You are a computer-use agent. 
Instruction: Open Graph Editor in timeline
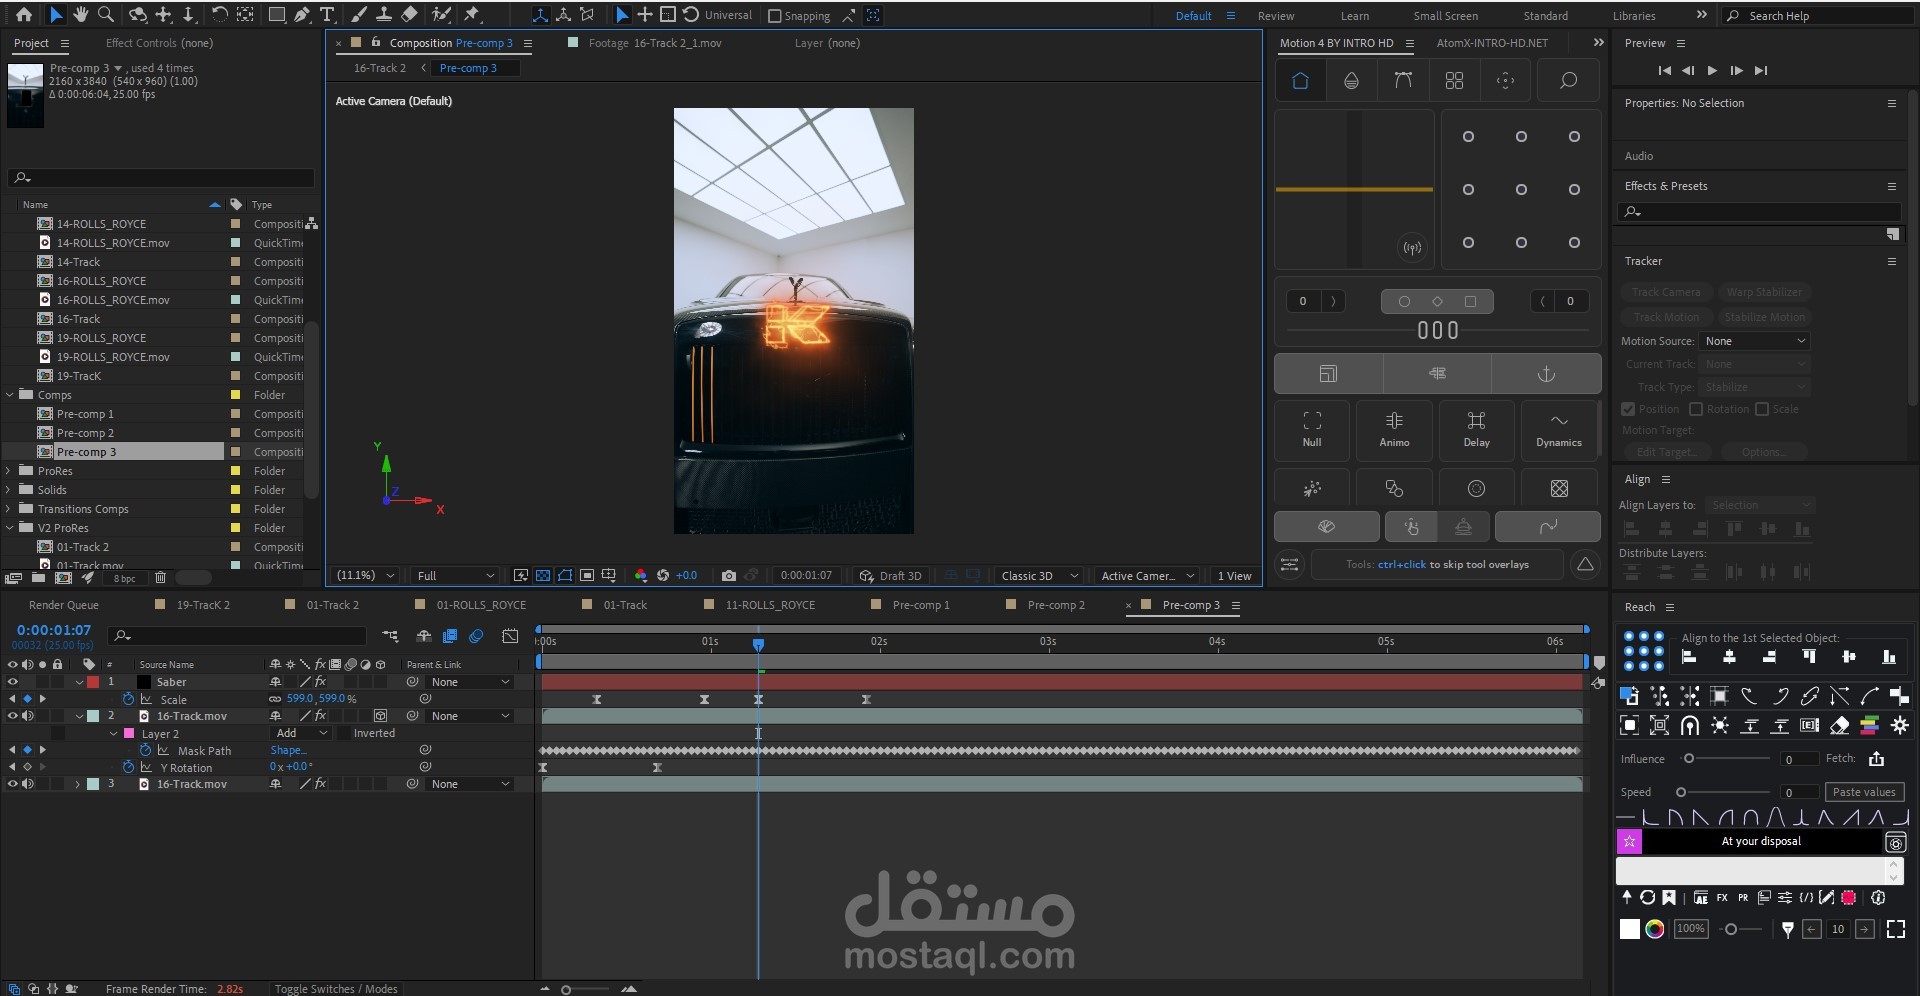click(510, 636)
